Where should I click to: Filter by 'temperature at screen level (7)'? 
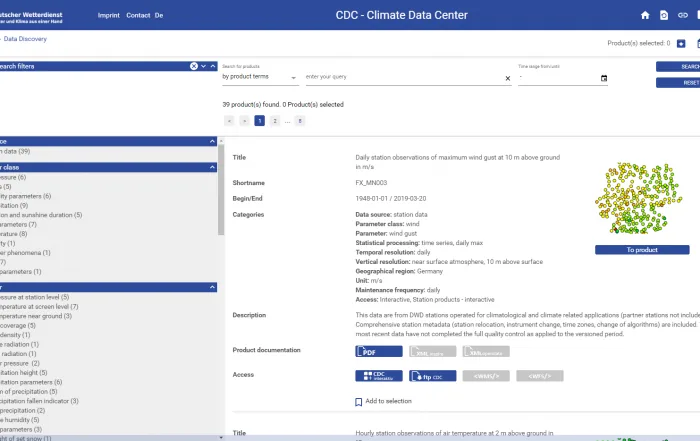[39, 307]
